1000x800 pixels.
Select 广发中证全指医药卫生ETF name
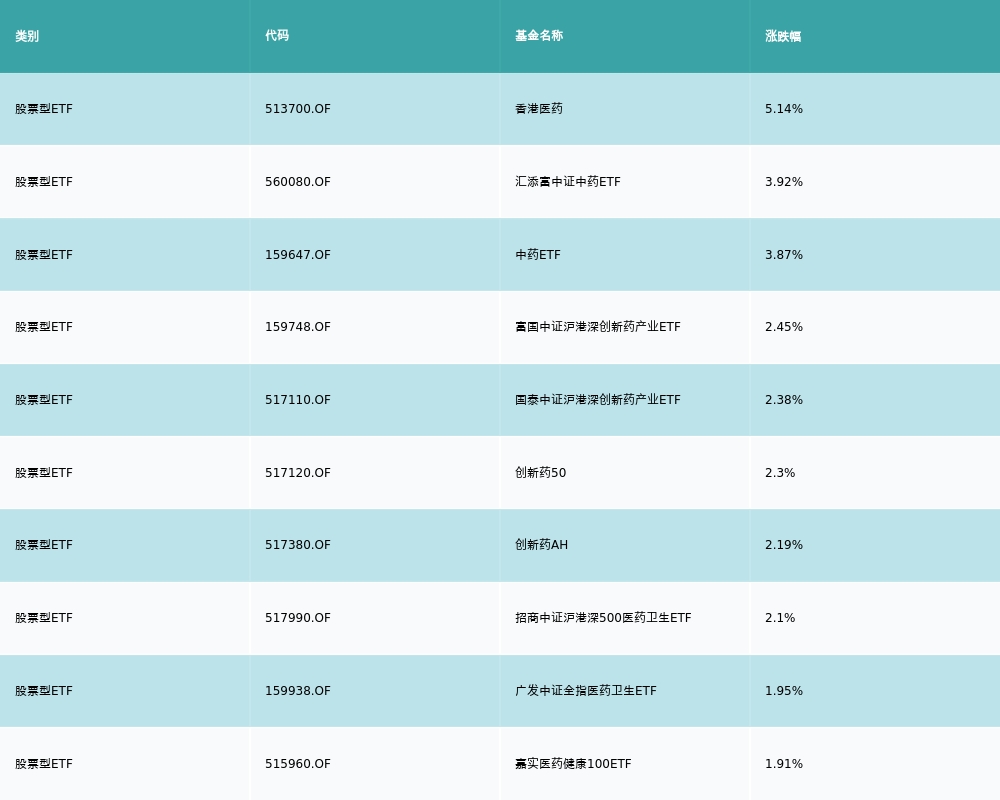(585, 691)
